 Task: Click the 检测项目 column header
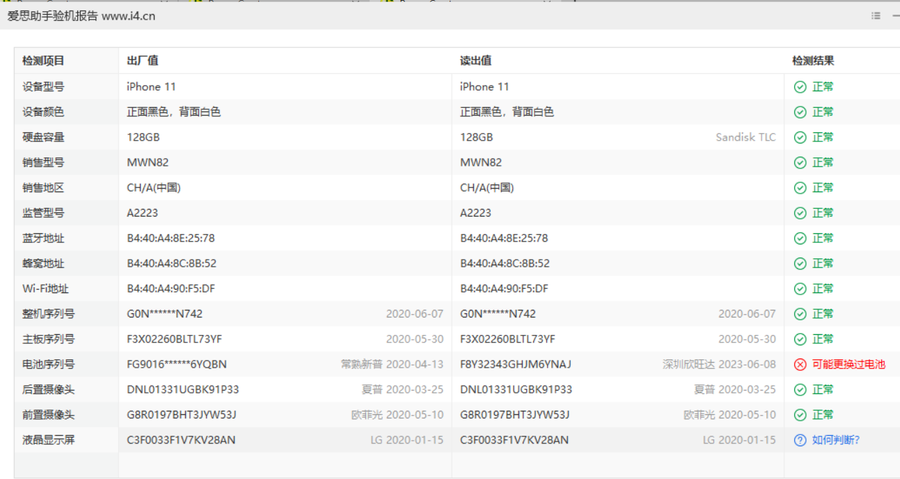pyautogui.click(x=43, y=61)
